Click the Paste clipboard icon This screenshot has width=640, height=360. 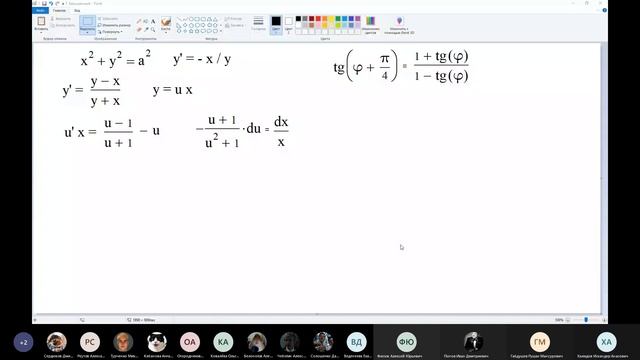click(x=41, y=21)
